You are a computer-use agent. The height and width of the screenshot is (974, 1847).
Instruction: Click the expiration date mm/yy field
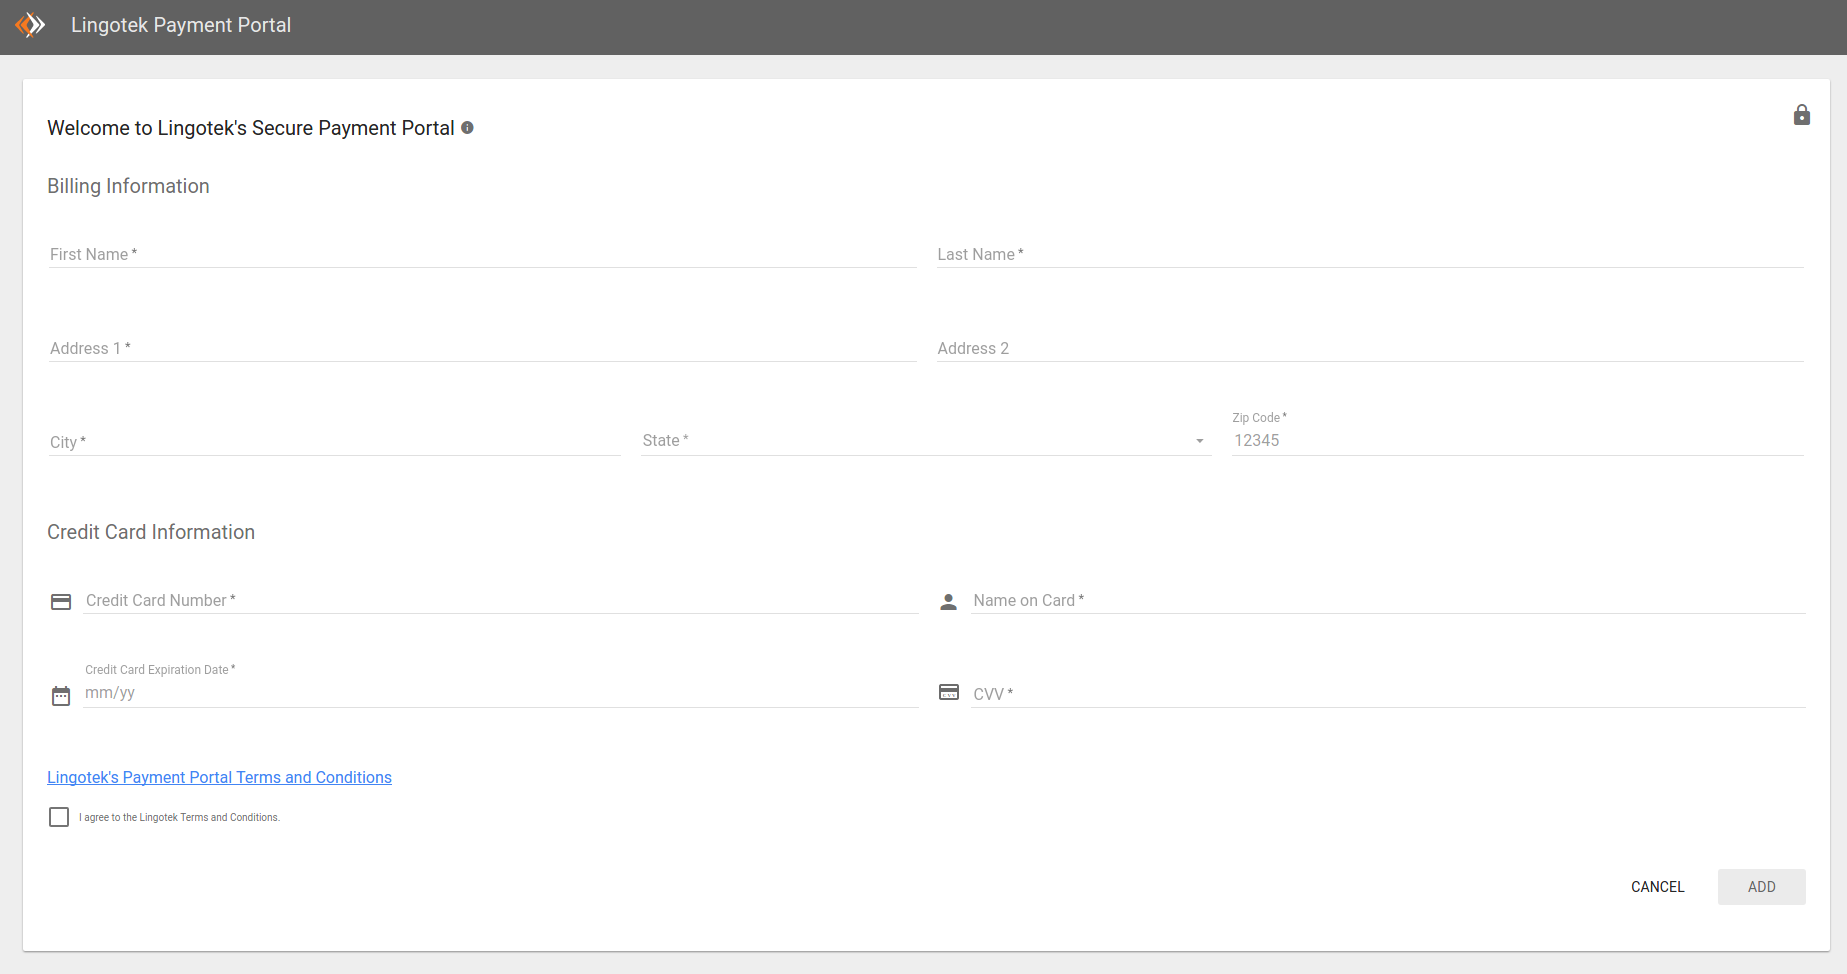pos(500,693)
